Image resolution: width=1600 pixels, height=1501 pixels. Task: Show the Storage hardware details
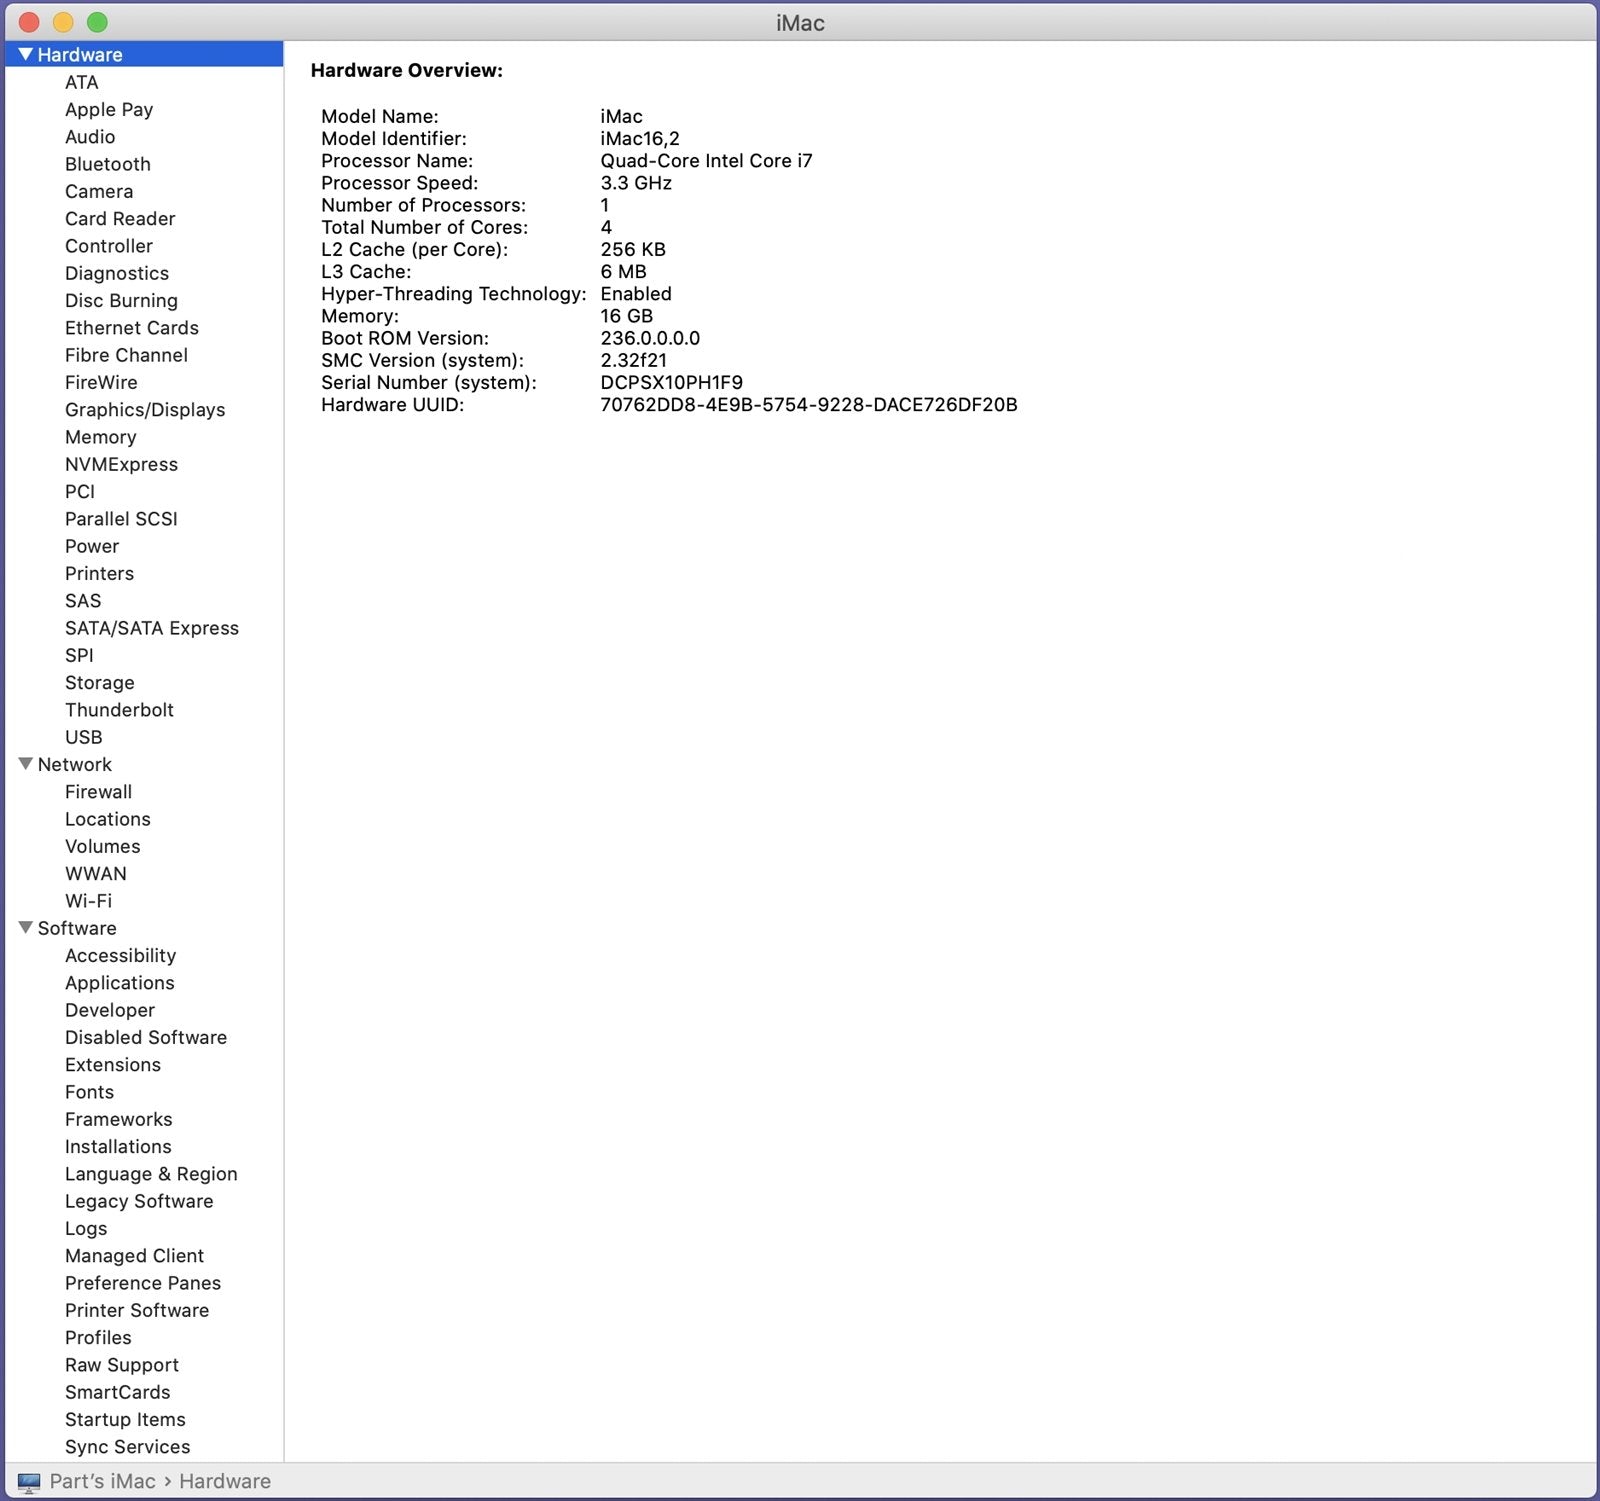pyautogui.click(x=99, y=683)
